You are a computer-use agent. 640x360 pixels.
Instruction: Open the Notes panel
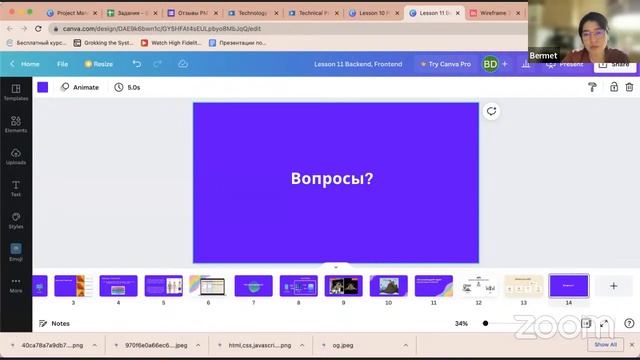coord(54,323)
